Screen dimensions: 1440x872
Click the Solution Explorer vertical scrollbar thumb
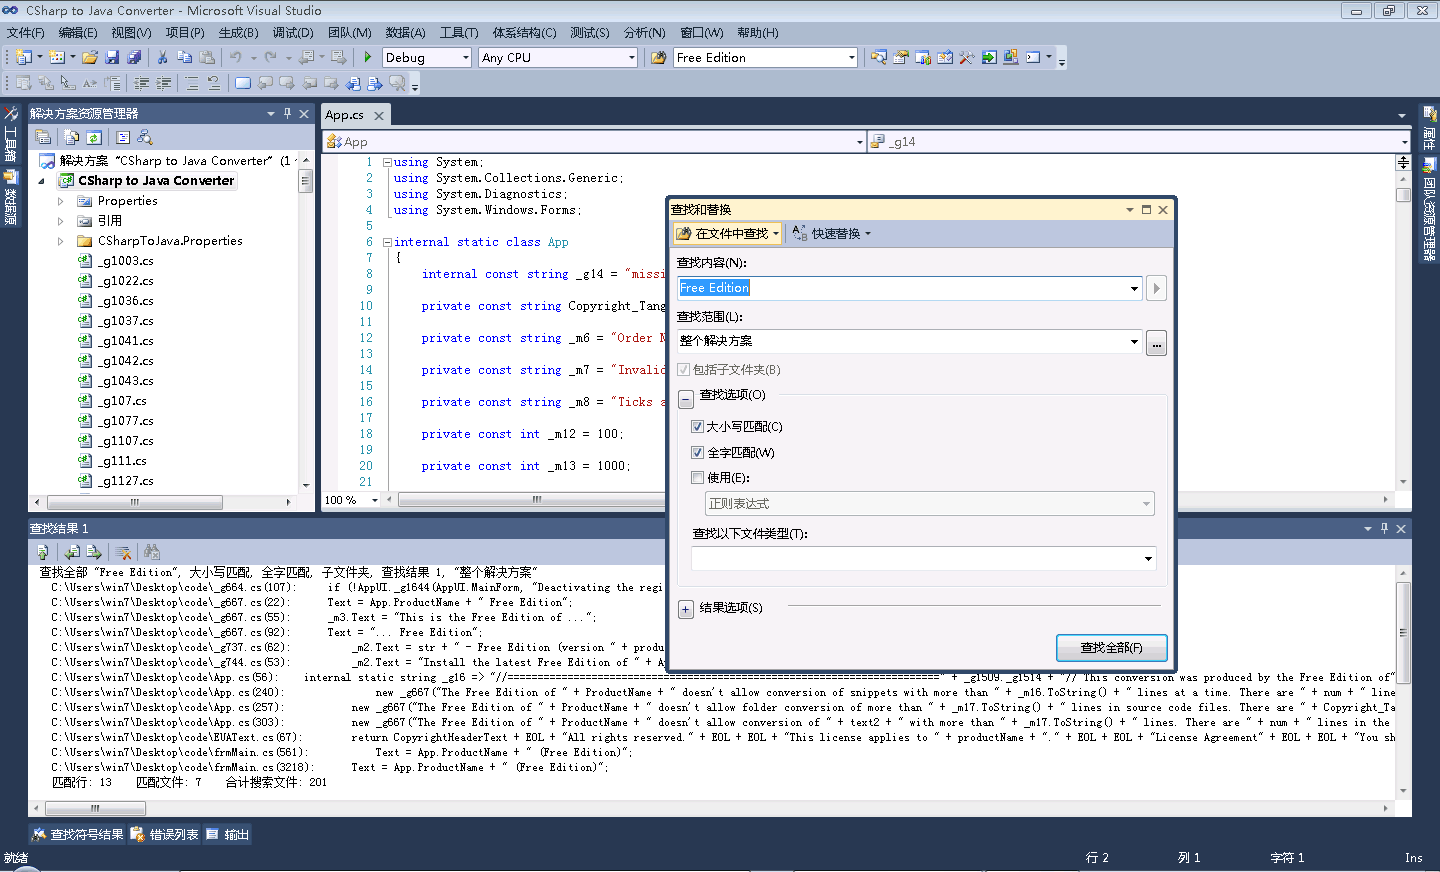coord(305,181)
